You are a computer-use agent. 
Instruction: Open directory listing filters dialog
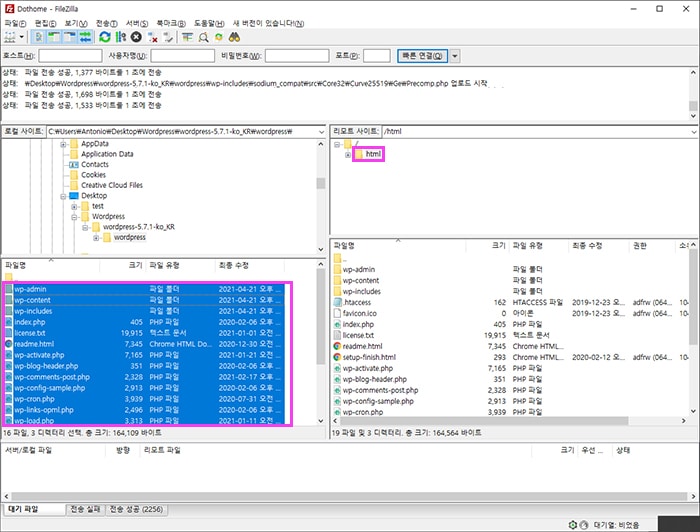[188, 37]
